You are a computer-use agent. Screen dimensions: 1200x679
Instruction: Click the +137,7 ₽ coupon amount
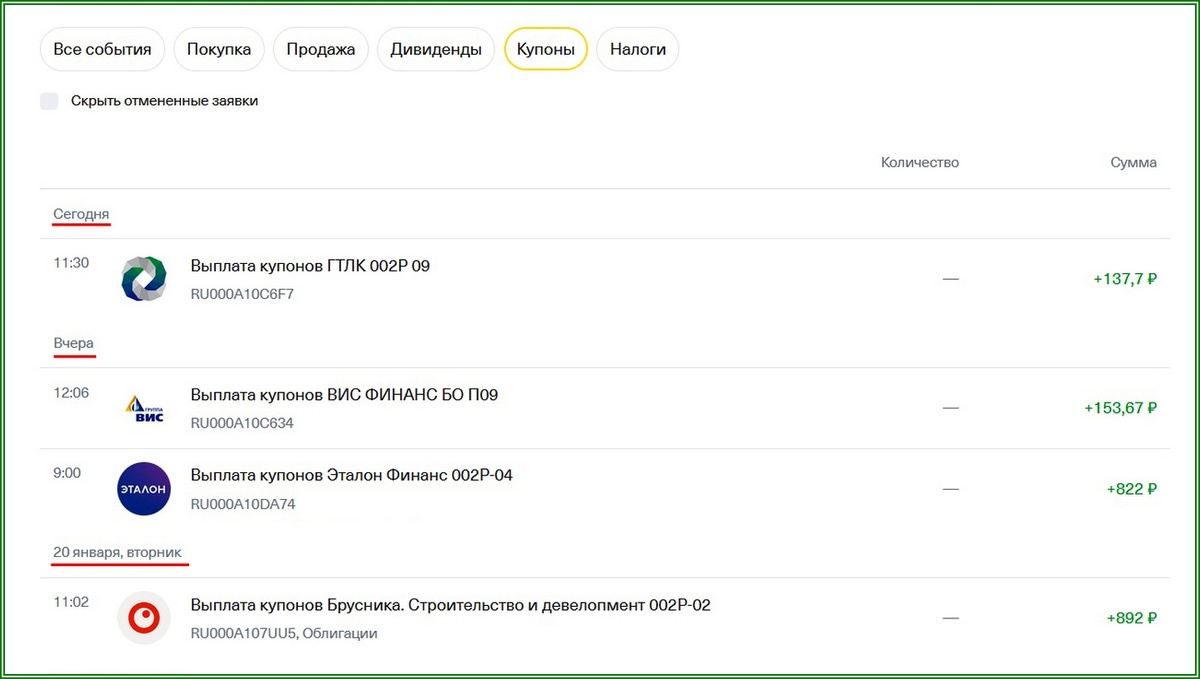(1126, 279)
